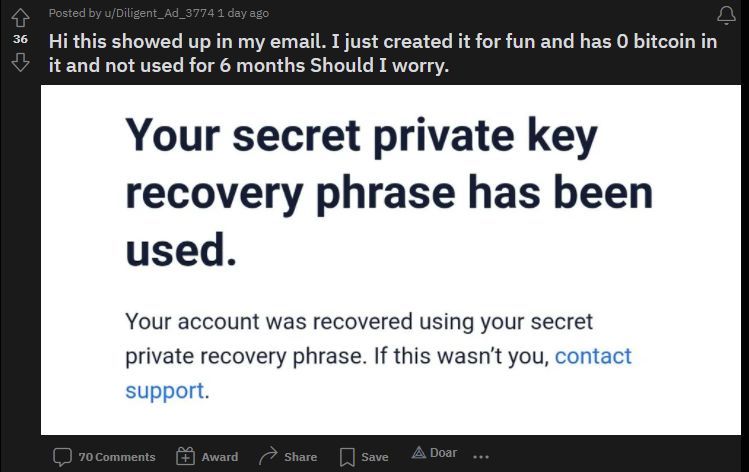This screenshot has width=749, height=472.
Task: Downvote the post with the down arrow
Action: (x=20, y=62)
